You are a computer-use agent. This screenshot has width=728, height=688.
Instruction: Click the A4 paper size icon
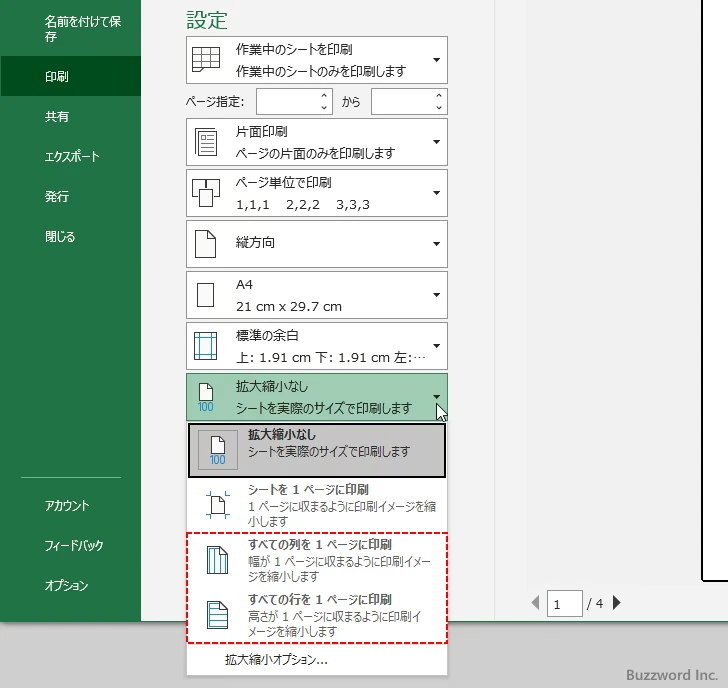point(205,295)
